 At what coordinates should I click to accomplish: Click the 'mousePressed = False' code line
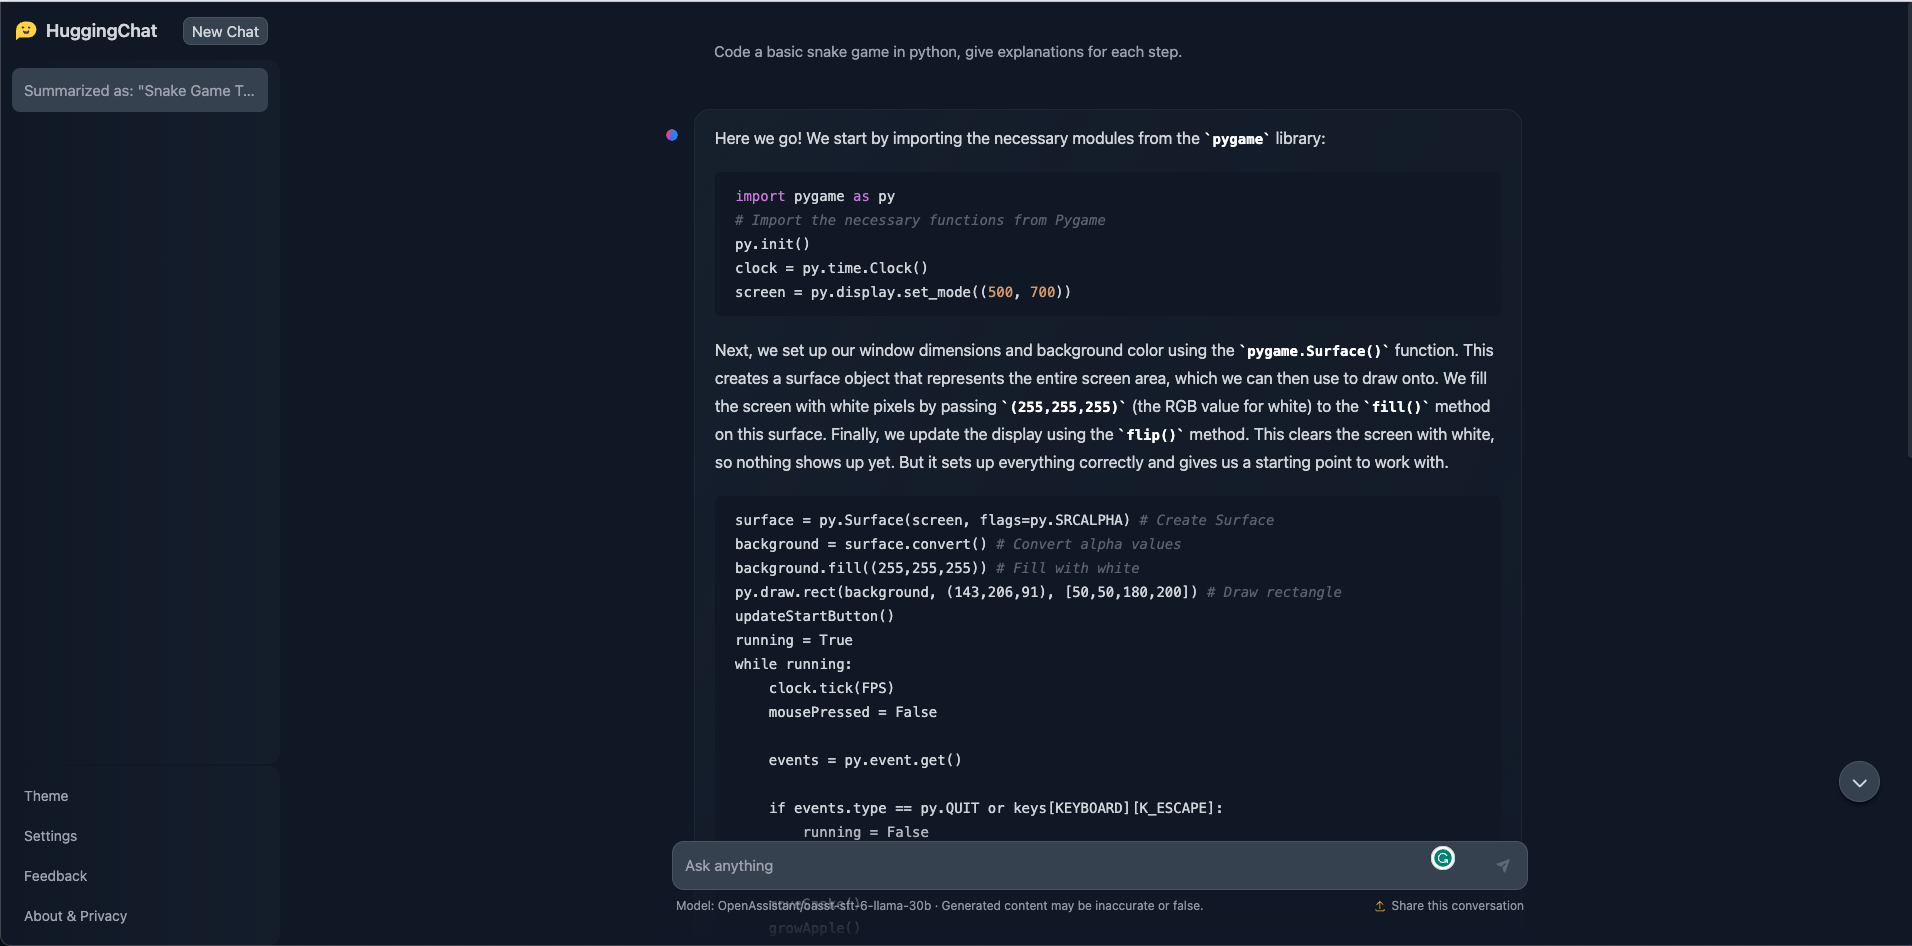pyautogui.click(x=853, y=712)
